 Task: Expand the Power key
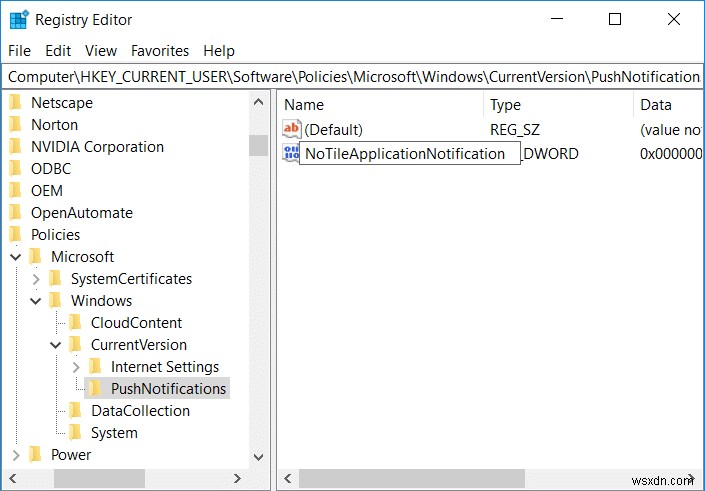tap(16, 455)
